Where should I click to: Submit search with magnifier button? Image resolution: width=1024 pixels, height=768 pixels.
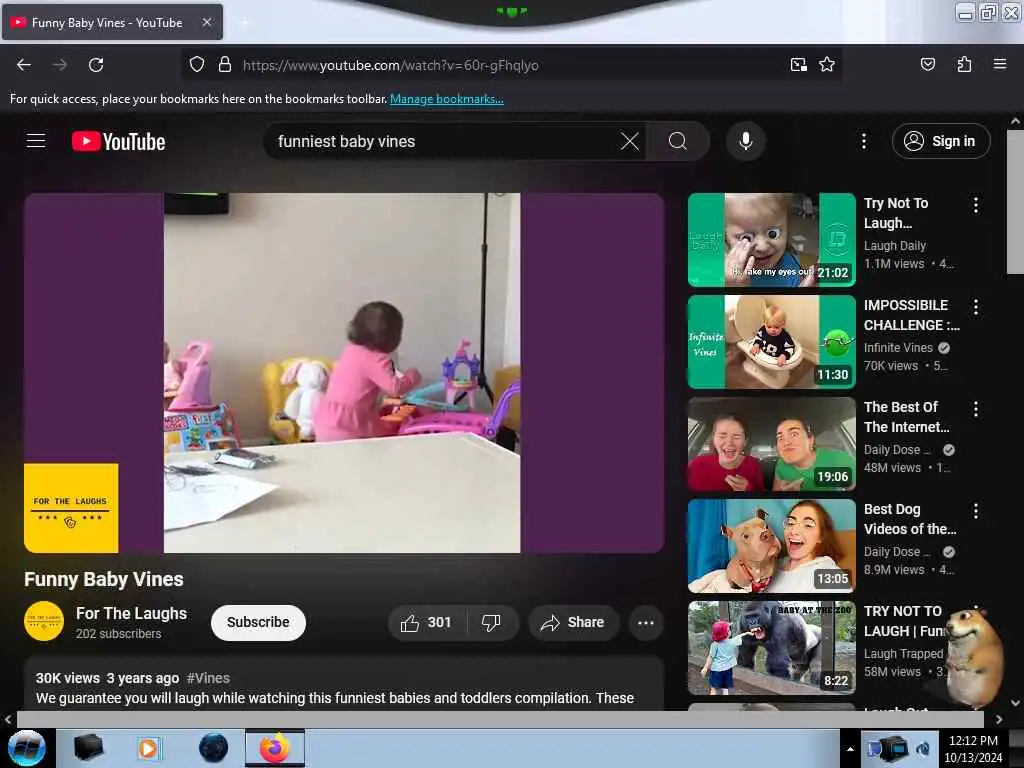tap(678, 141)
